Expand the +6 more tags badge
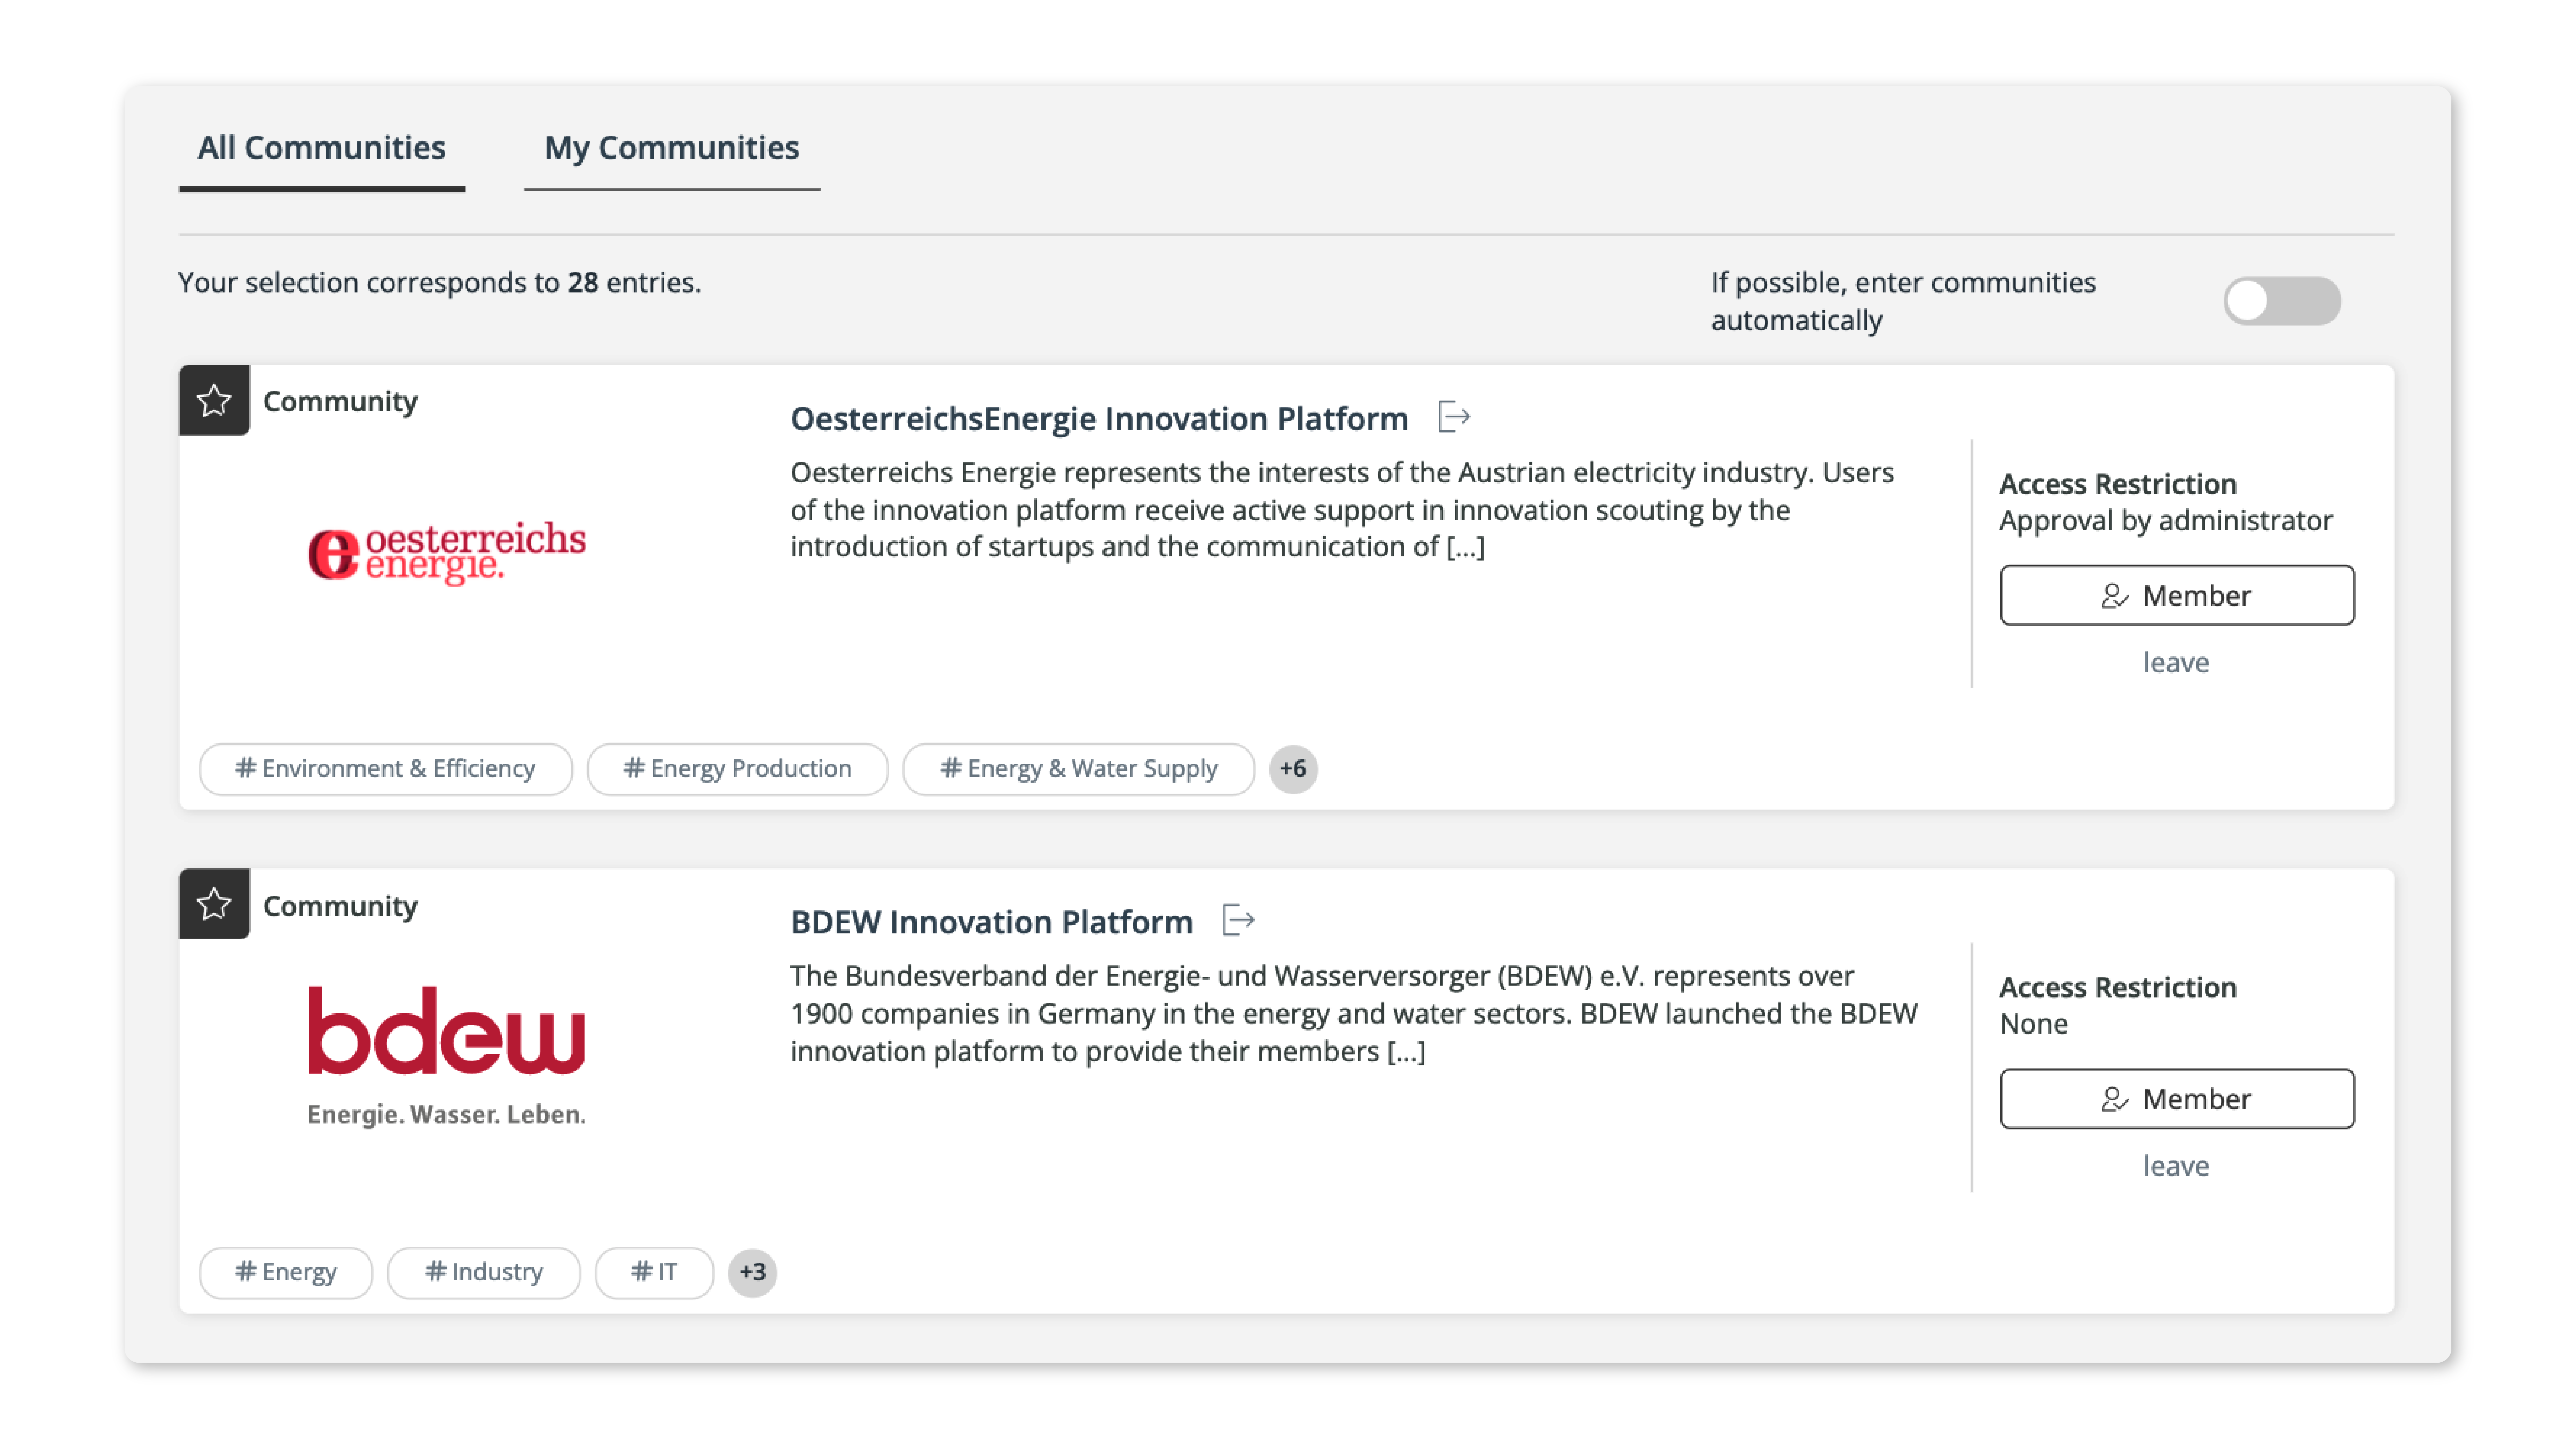This screenshot has height=1449, width=2576. coord(1293,769)
